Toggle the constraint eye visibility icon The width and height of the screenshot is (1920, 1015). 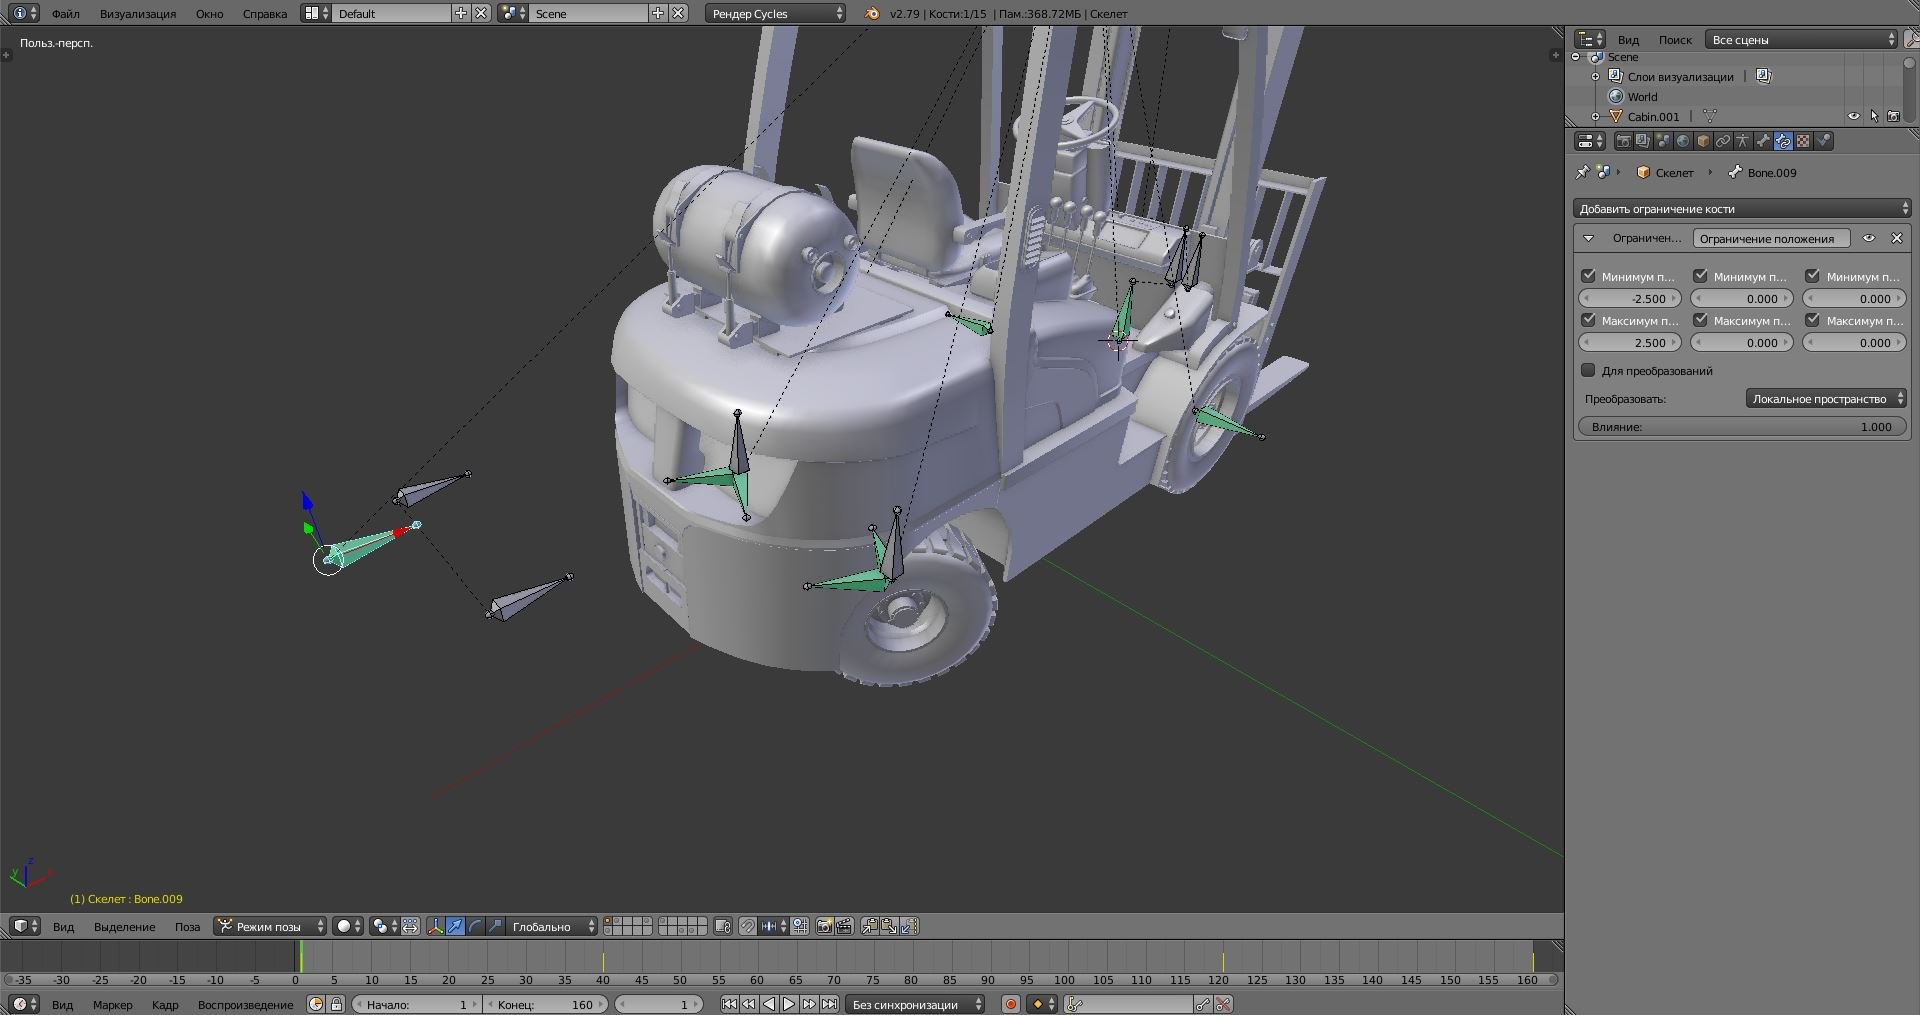(1869, 238)
